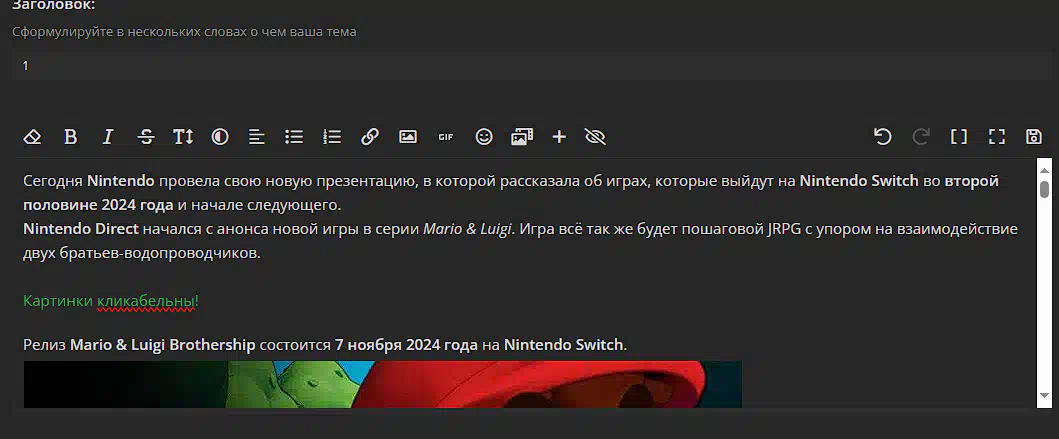The width and height of the screenshot is (1059, 439).
Task: Click the editor scrollbar down arrow
Action: [x=1044, y=396]
